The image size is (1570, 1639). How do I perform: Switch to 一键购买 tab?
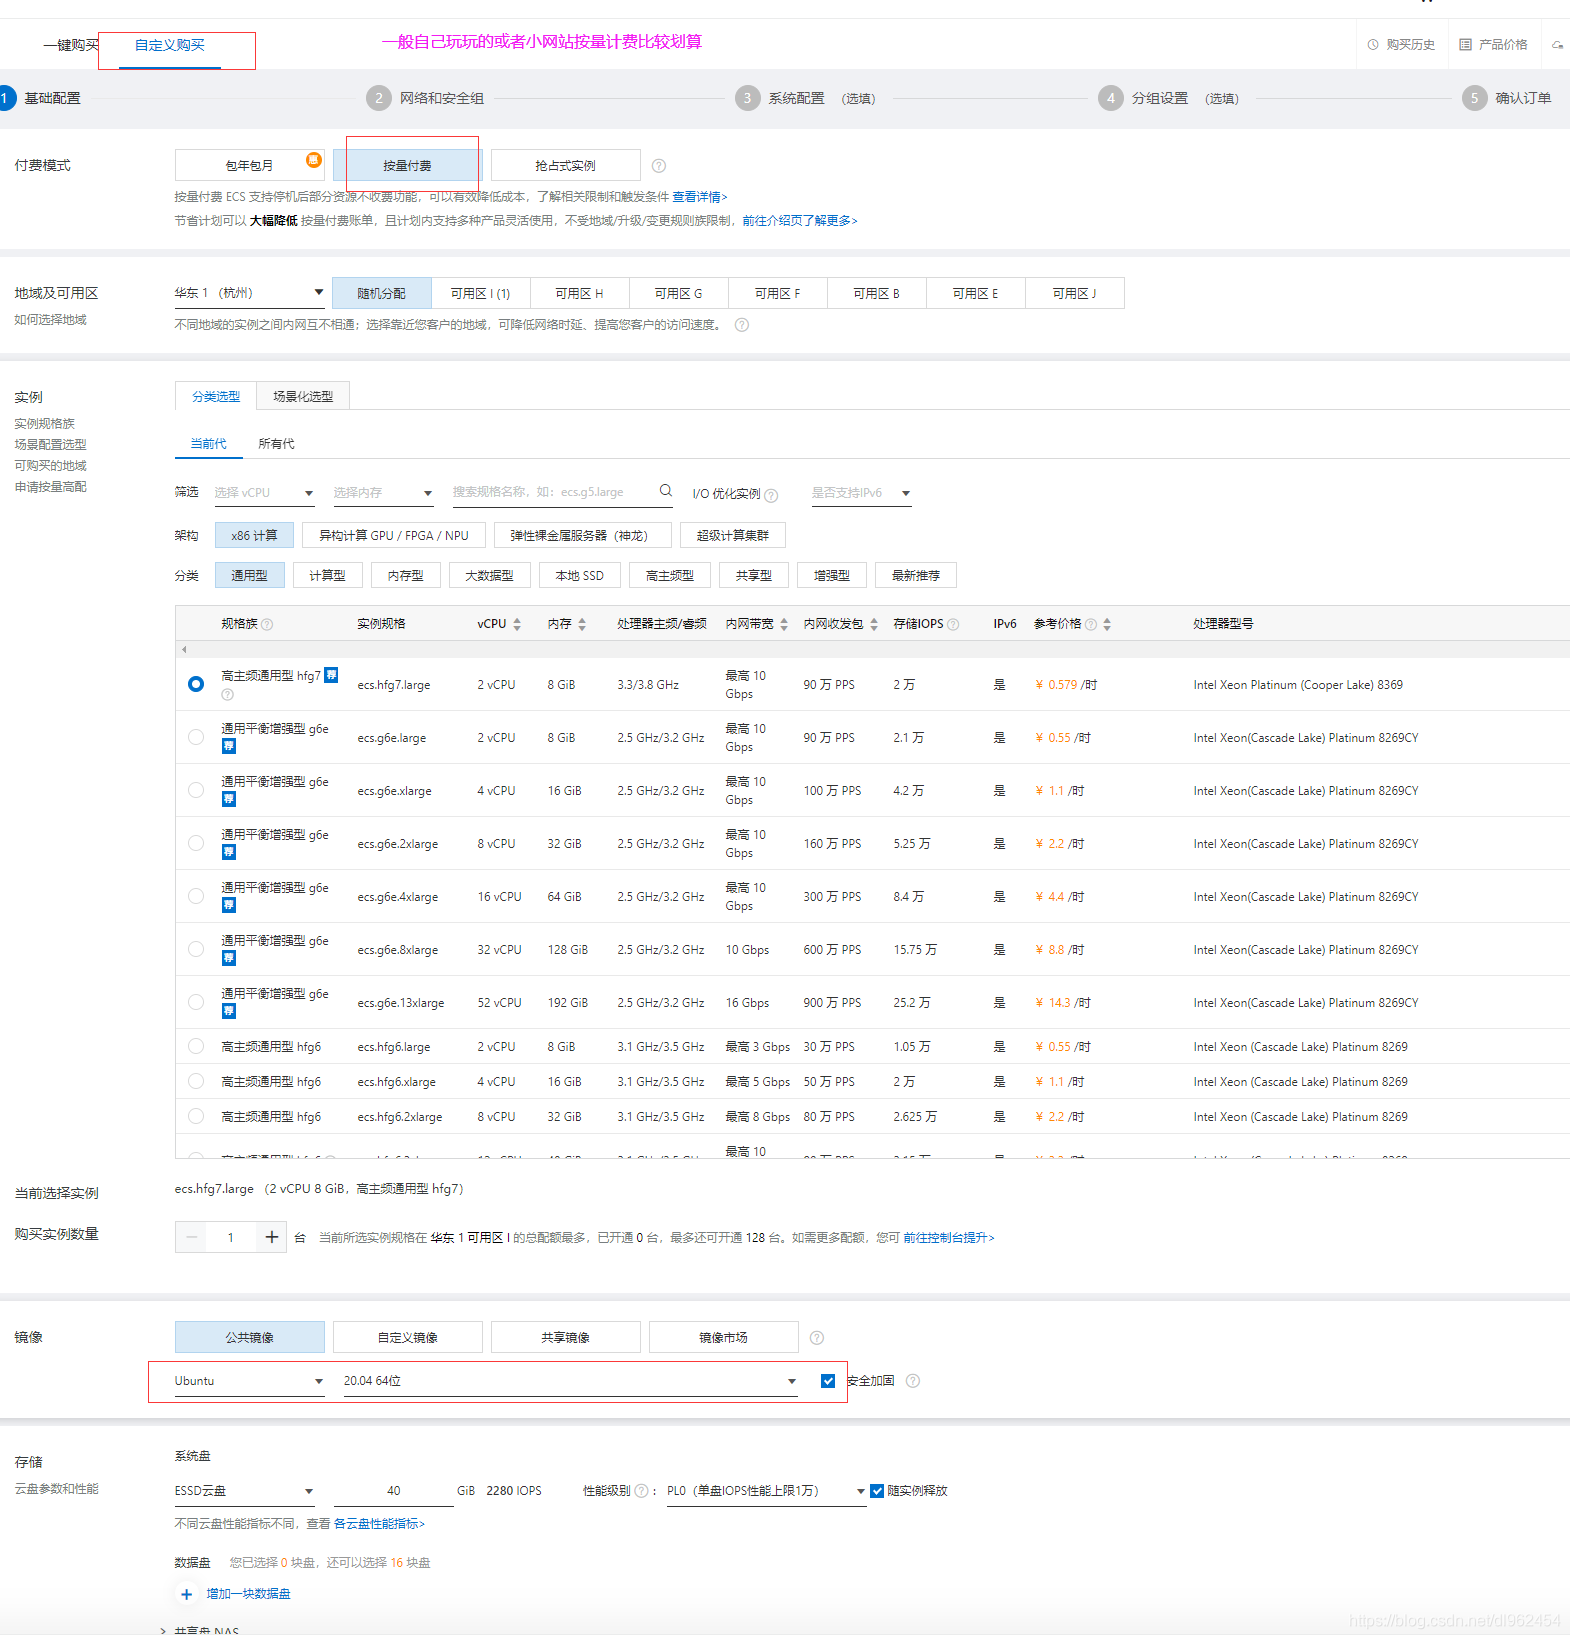coord(70,46)
